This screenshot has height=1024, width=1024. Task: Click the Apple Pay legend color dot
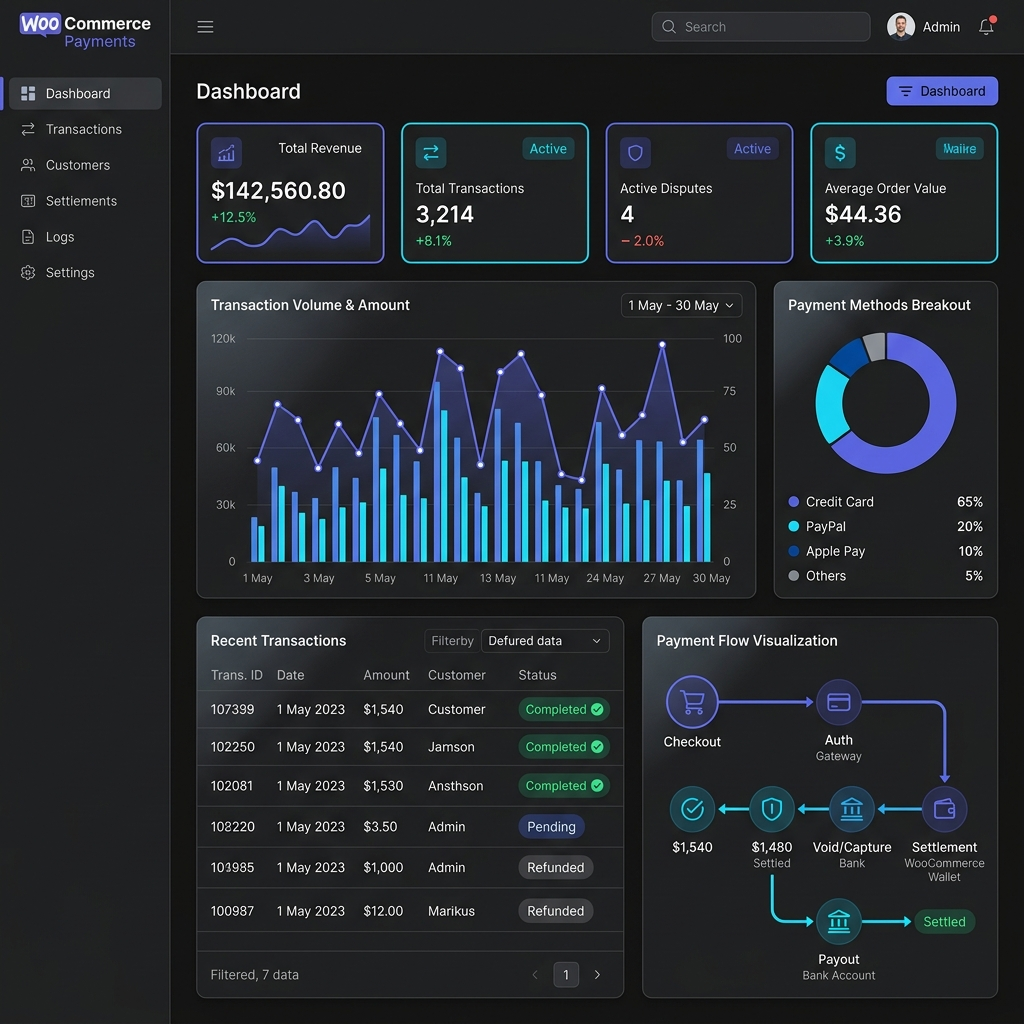coord(793,551)
